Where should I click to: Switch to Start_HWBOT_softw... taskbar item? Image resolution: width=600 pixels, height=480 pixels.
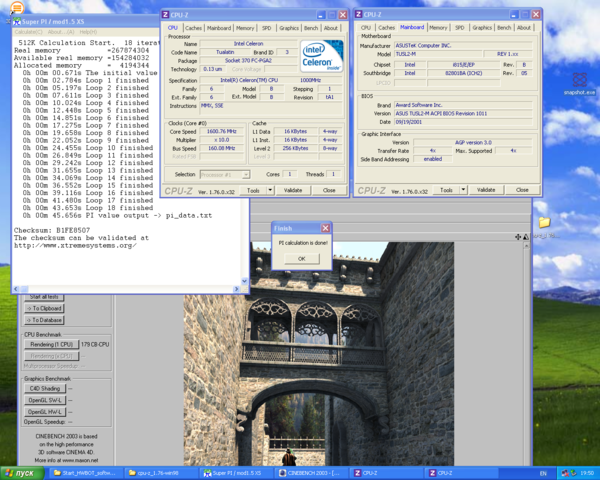coord(85,473)
